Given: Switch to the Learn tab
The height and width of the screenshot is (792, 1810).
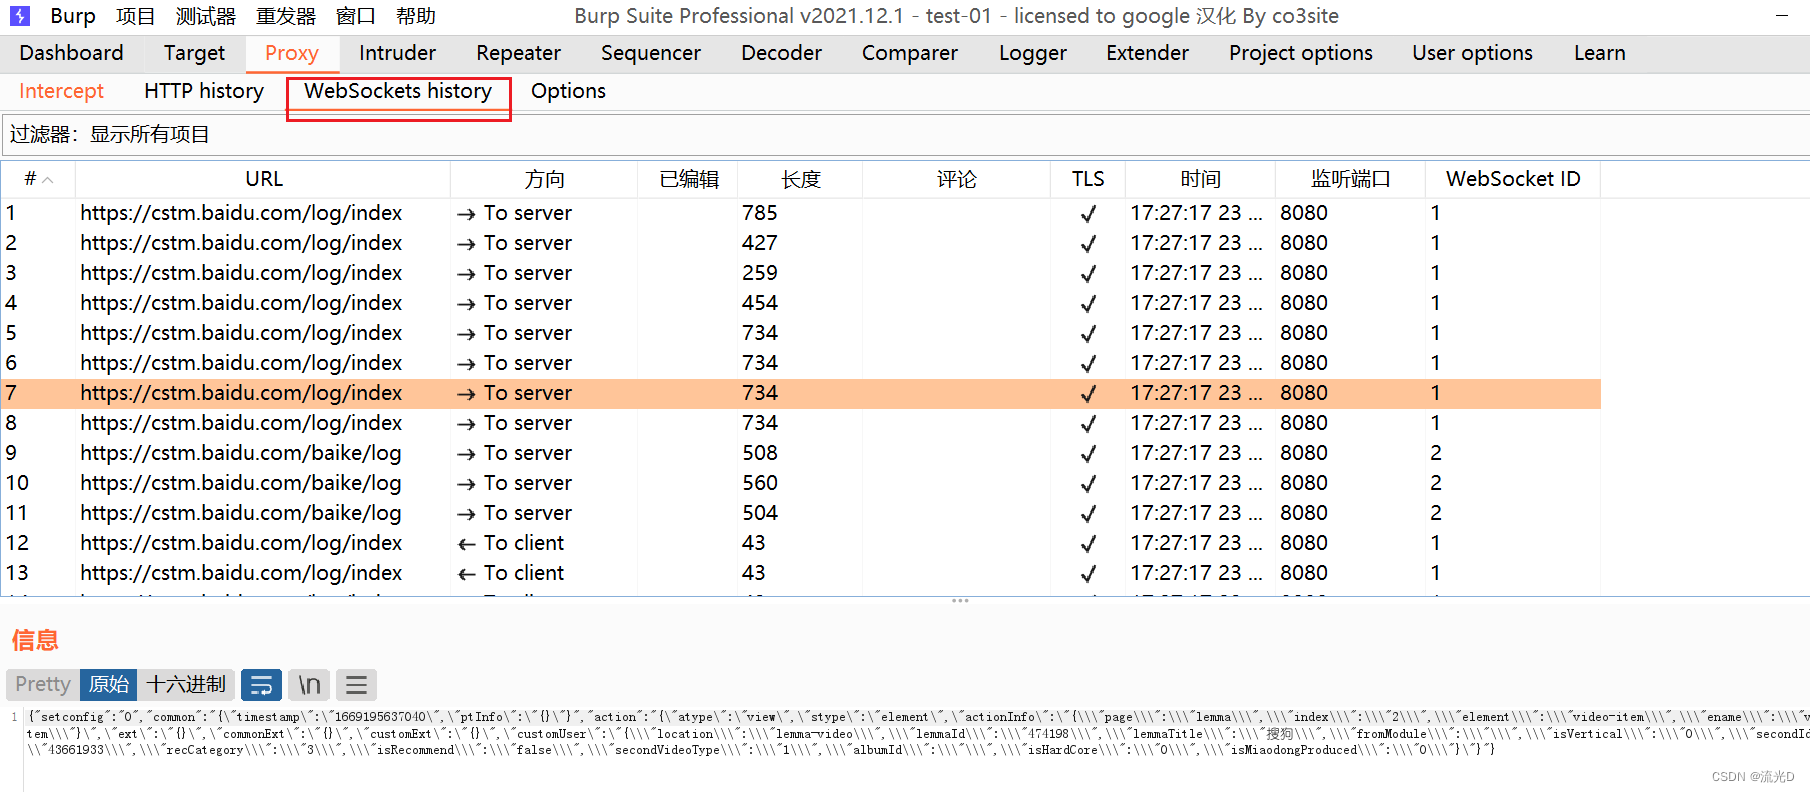Looking at the screenshot, I should click(1600, 53).
